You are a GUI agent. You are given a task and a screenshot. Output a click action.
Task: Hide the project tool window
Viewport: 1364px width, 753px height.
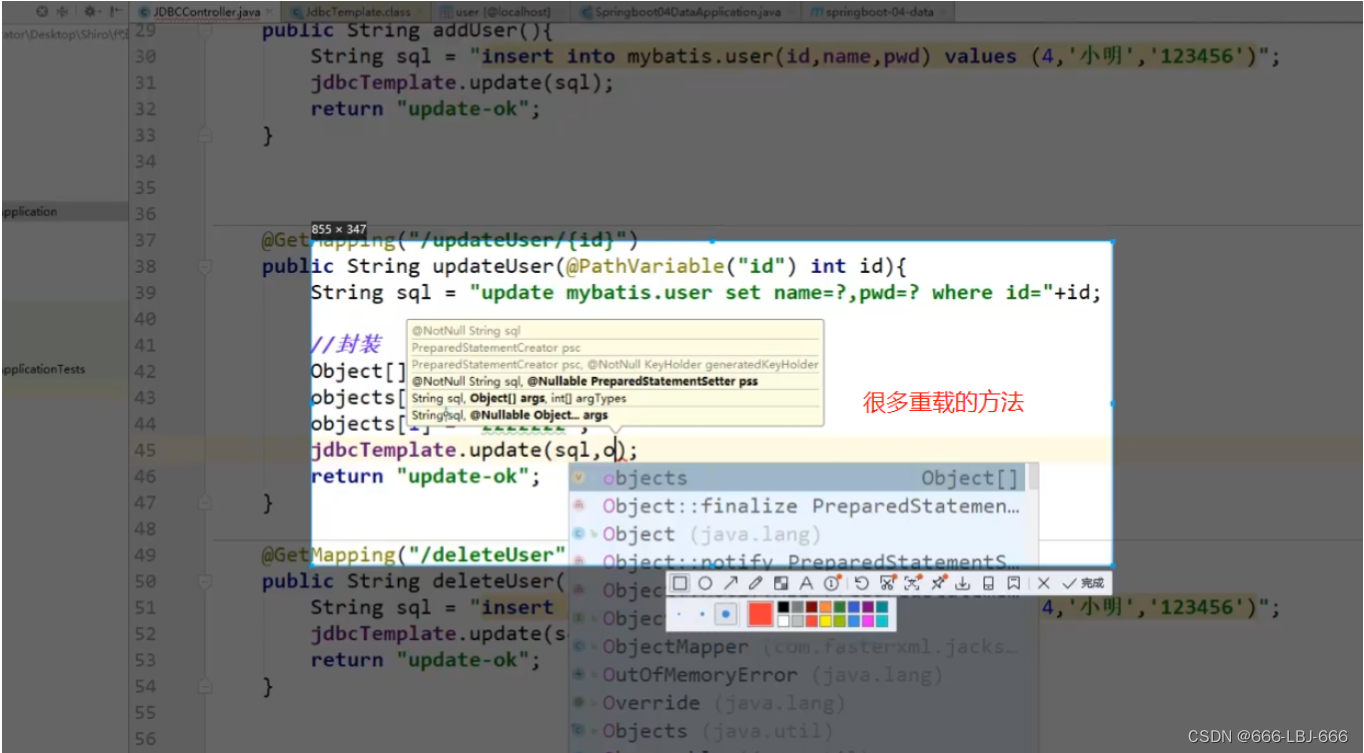pos(114,11)
